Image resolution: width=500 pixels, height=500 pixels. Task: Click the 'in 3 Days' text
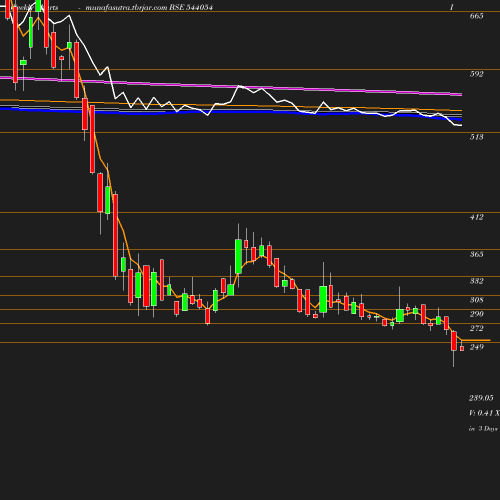coord(483,429)
